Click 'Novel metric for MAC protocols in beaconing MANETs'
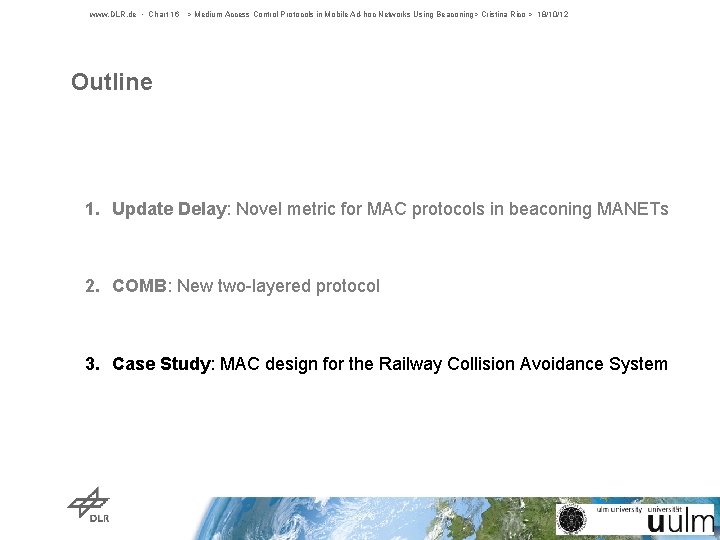This screenshot has height=540, width=720. pos(452,209)
